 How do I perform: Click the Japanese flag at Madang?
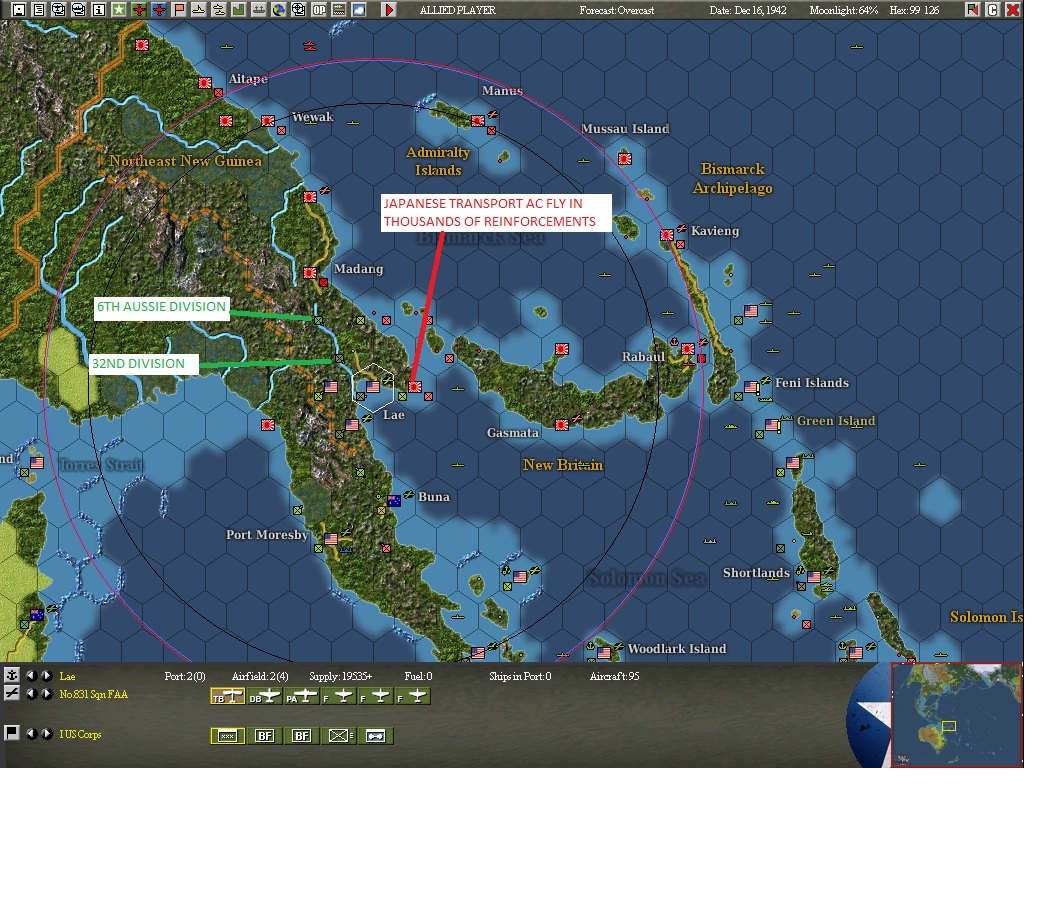coord(310,273)
